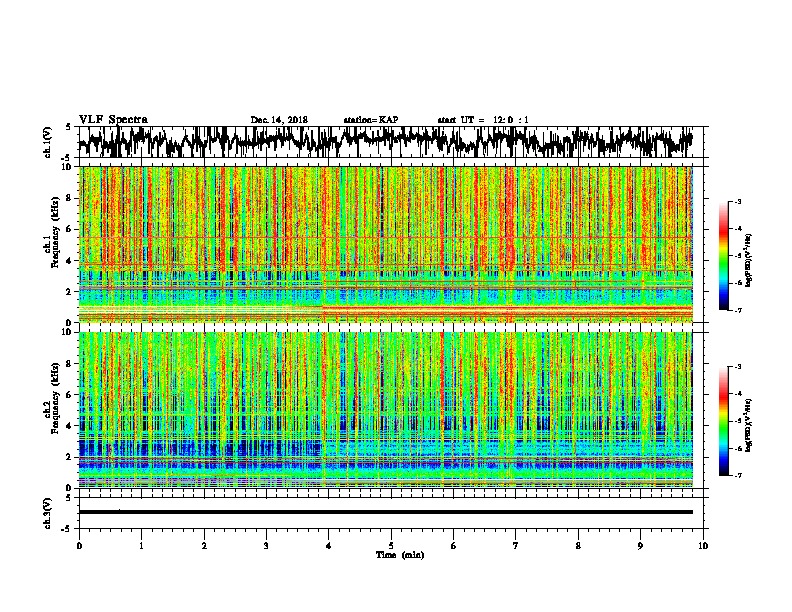The image size is (792, 612).
Task: Click the ch.3 voltage trace panel
Action: 391,513
